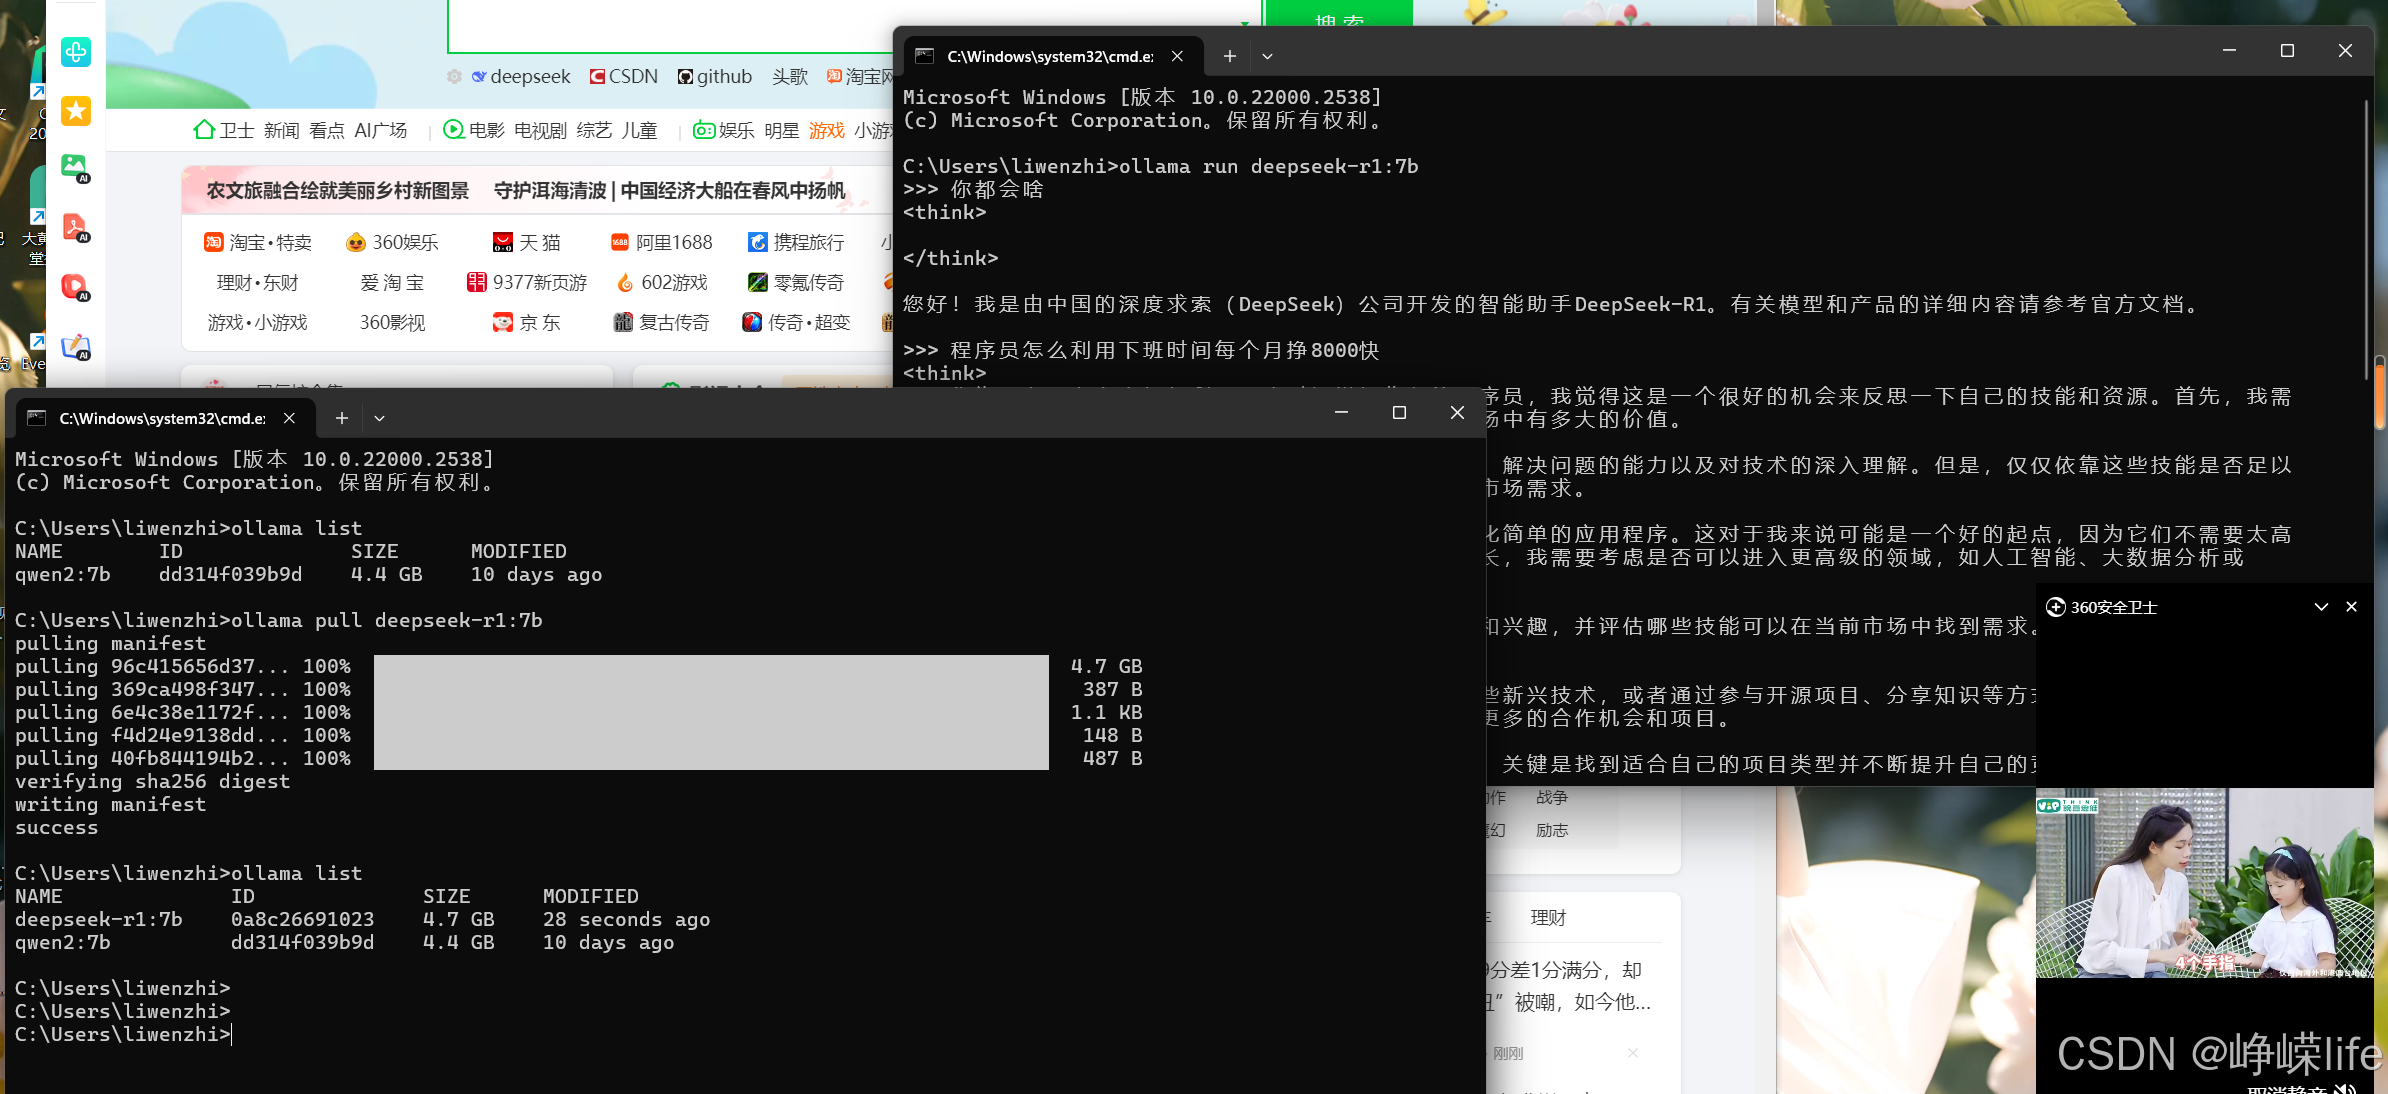Open tab dropdown in front cmd window
This screenshot has width=2388, height=1094.
coord(379,418)
